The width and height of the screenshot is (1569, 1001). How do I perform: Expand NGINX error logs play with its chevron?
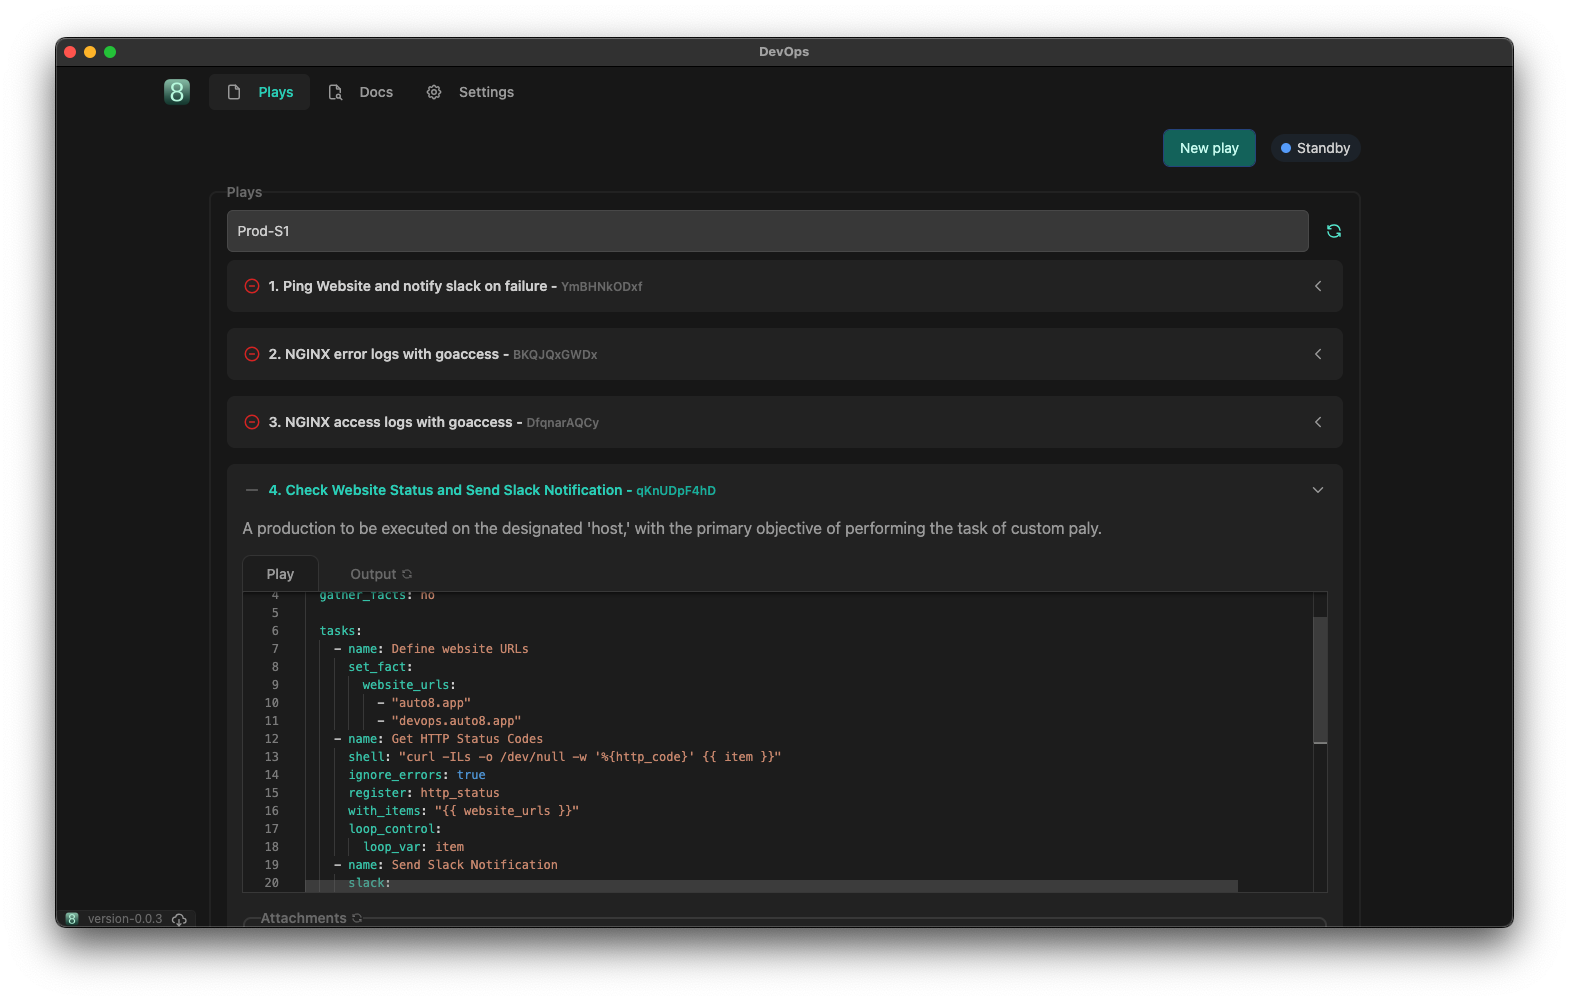pyautogui.click(x=1318, y=354)
